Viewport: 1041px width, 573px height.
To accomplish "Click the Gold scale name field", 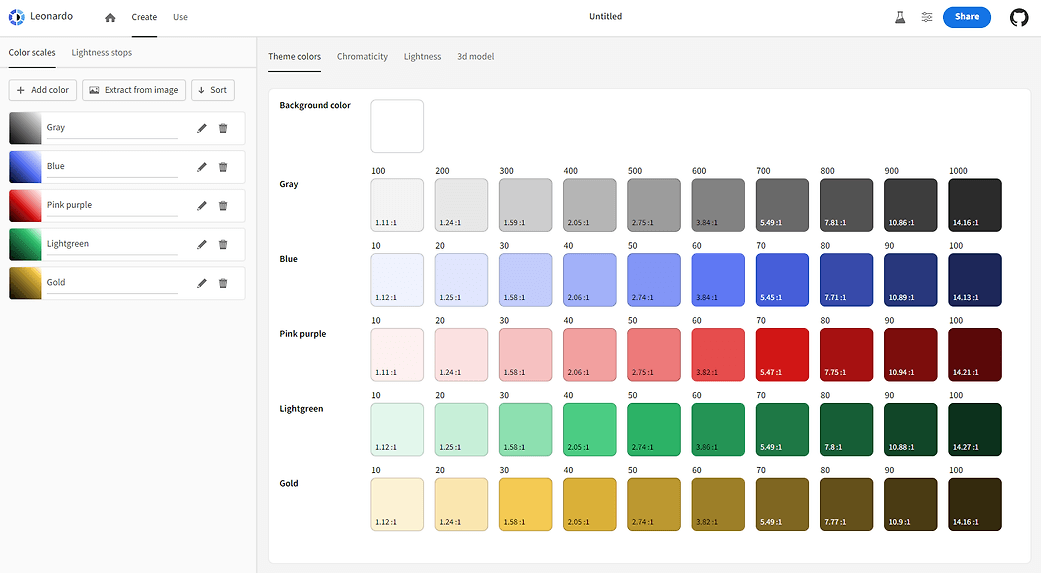I will point(112,283).
